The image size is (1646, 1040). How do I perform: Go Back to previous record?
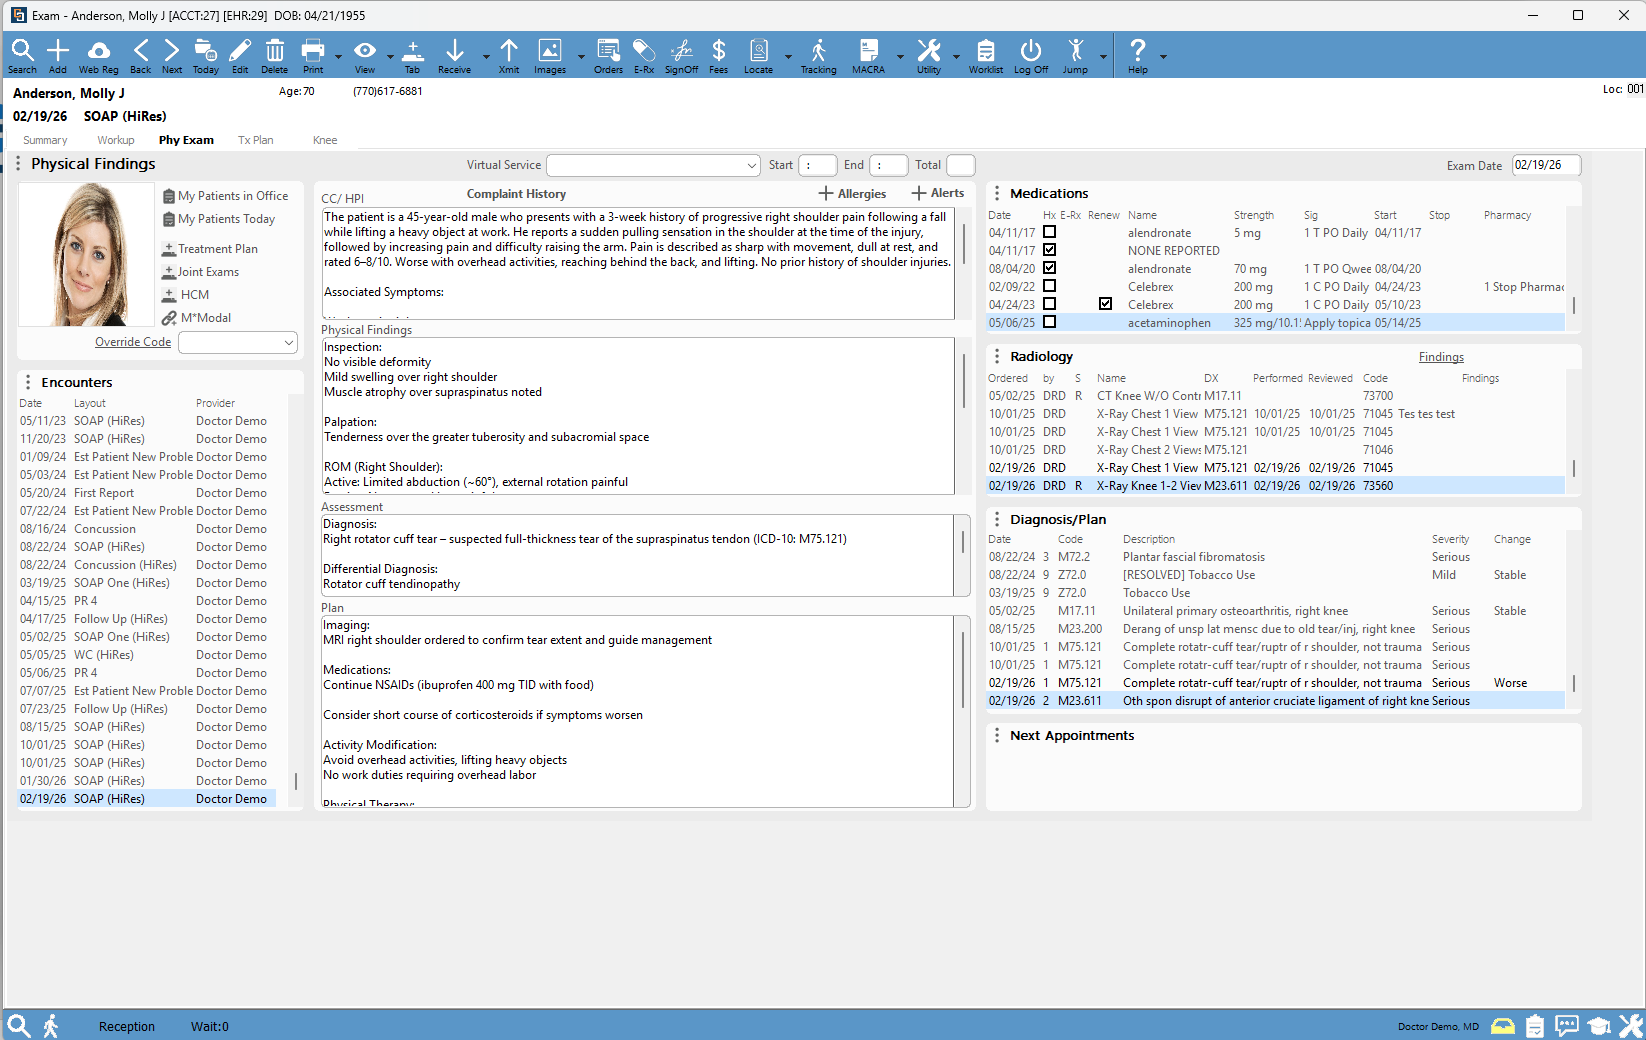(141, 56)
